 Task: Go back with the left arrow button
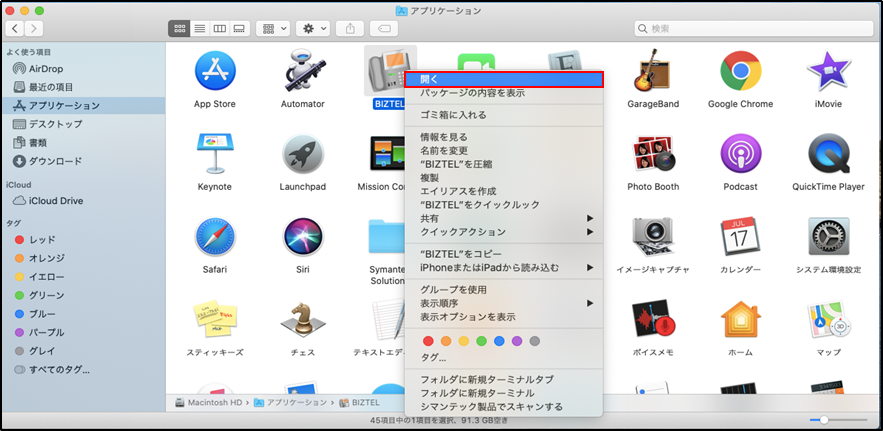[x=15, y=29]
